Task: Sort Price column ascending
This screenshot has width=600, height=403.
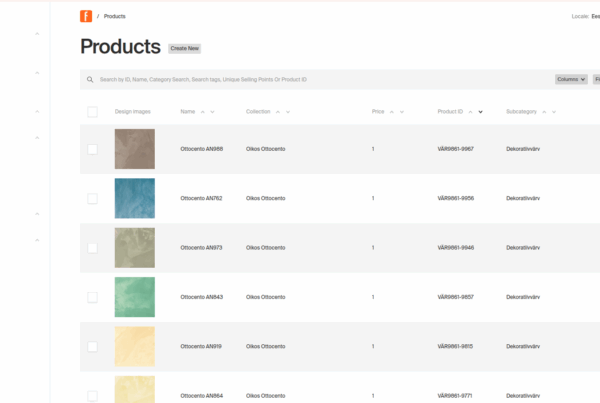Action: coord(391,112)
